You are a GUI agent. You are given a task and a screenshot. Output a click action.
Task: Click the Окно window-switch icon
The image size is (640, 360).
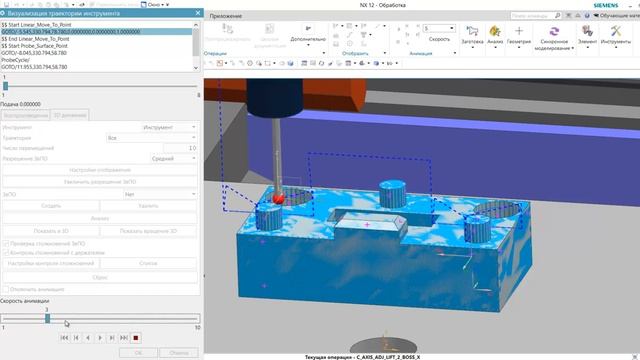143,4
